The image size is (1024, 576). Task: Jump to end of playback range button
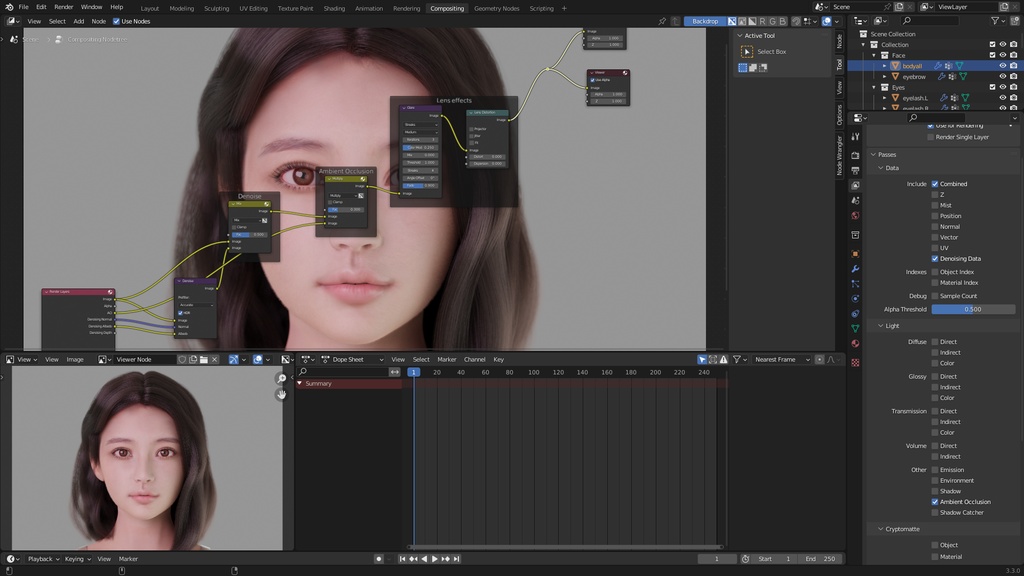(456, 559)
